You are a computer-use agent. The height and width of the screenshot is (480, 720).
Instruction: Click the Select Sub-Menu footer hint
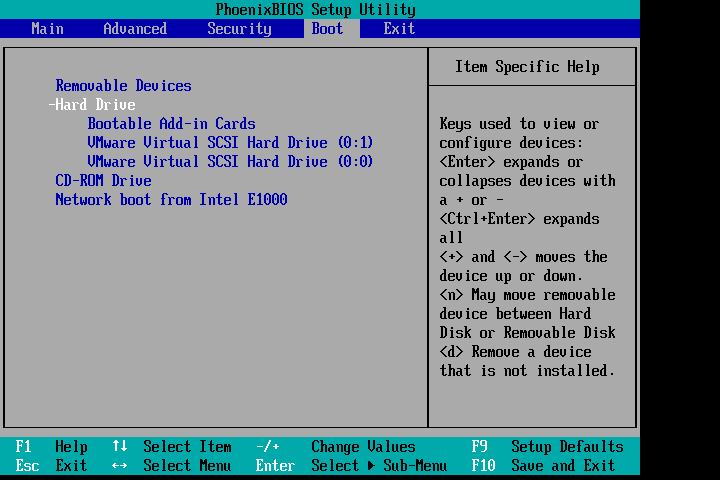[x=379, y=466]
